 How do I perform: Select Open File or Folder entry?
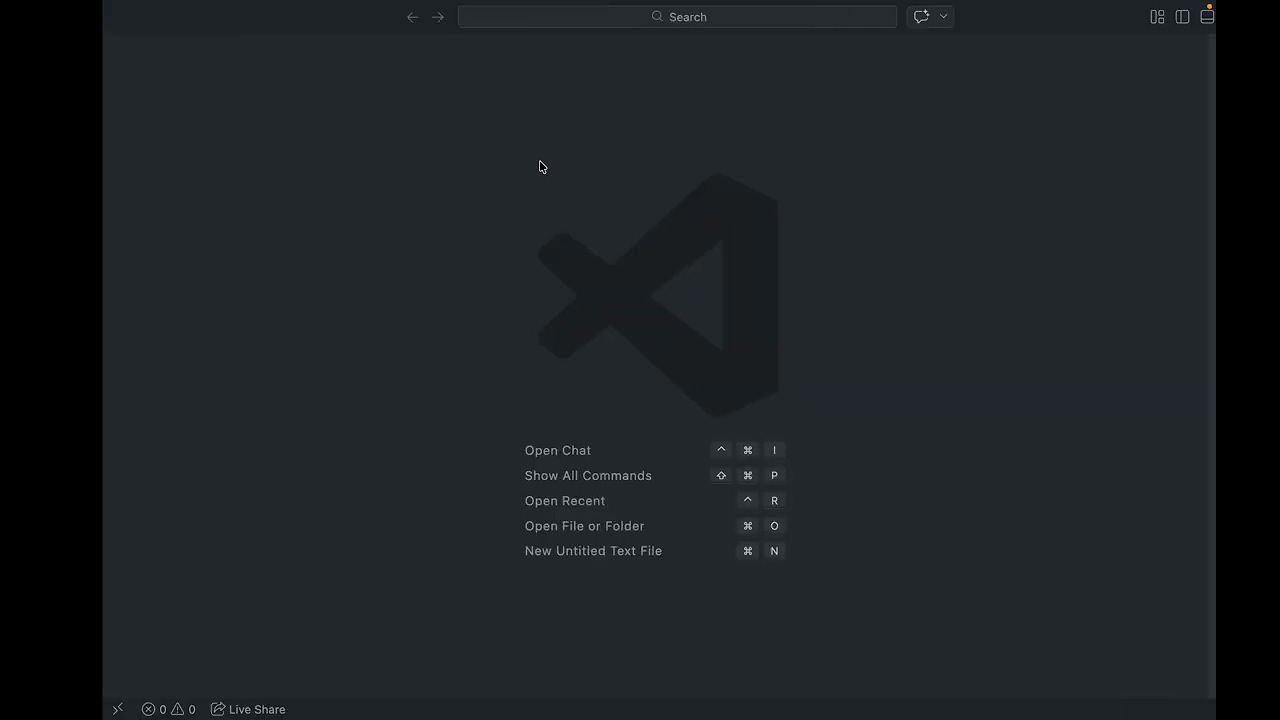[585, 526]
